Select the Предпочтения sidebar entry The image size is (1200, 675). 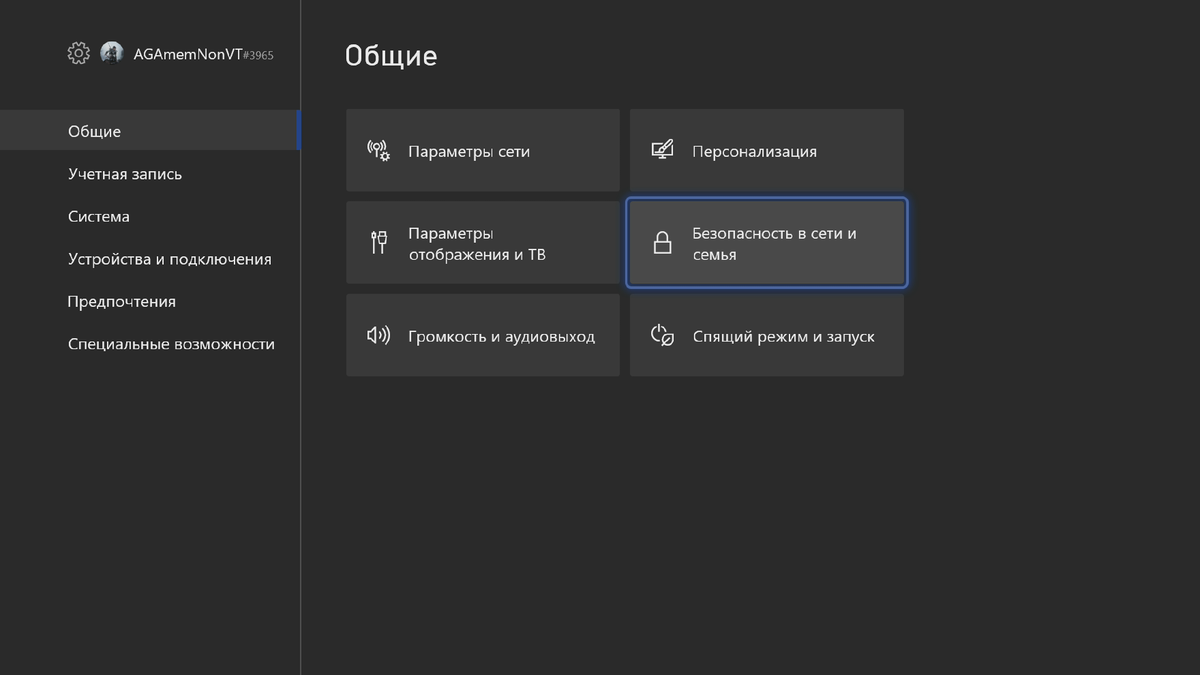pyautogui.click(x=121, y=301)
